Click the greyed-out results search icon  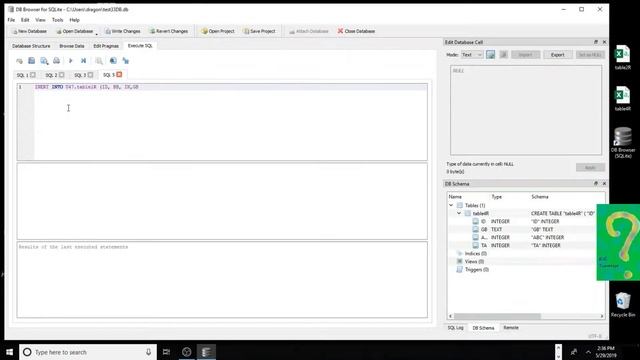tap(99, 61)
